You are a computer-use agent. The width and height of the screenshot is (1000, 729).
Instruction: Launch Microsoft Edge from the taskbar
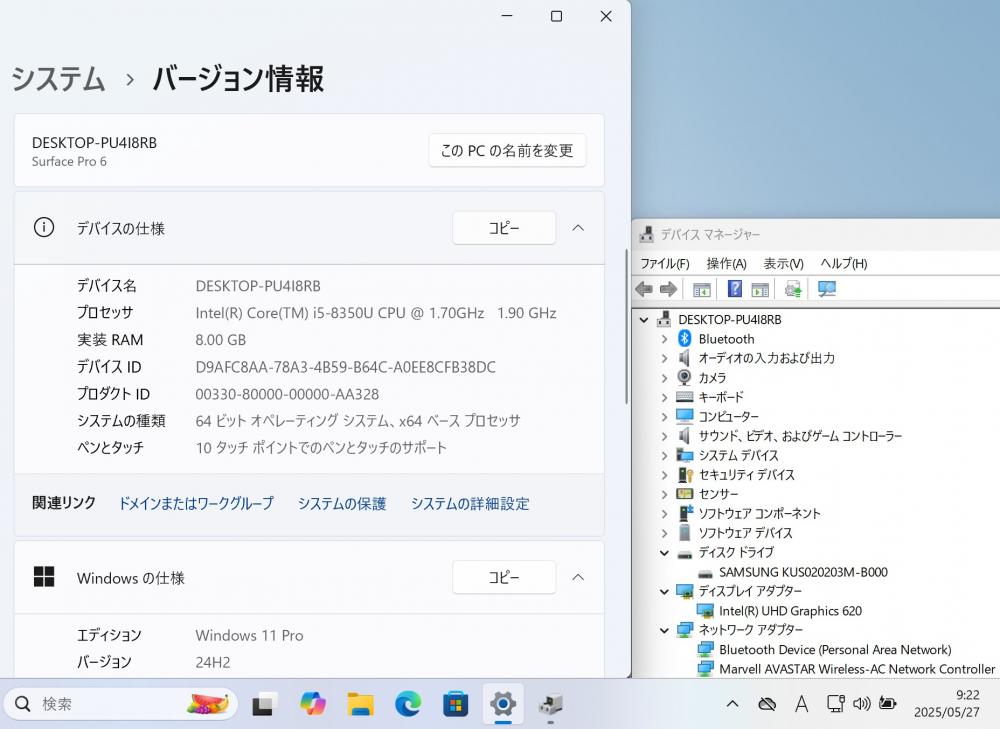pos(408,704)
